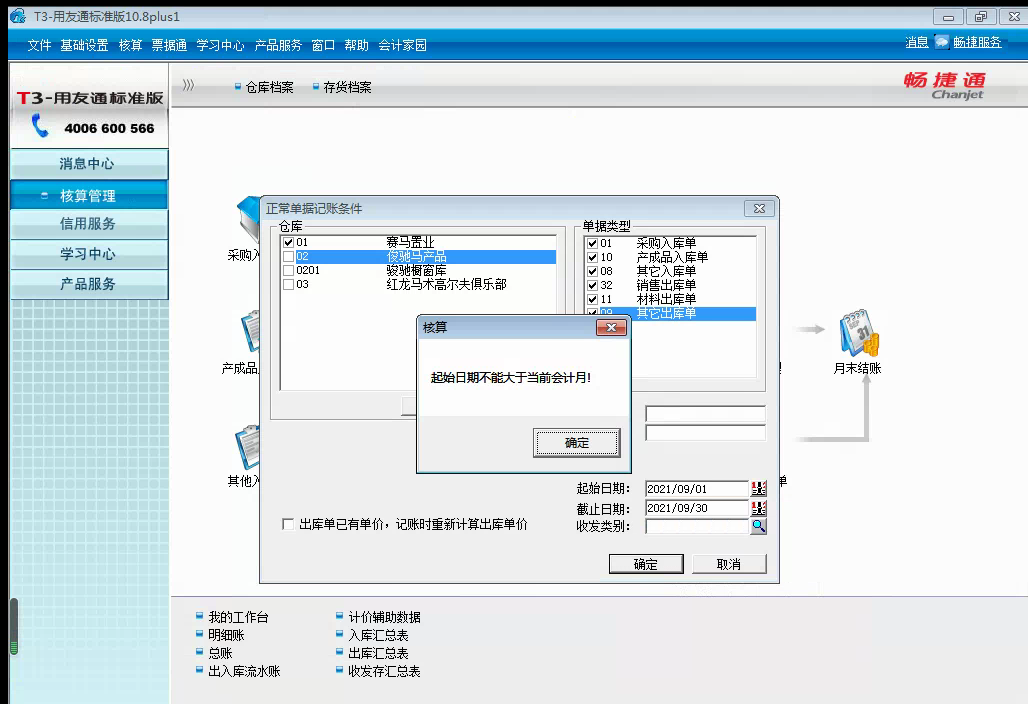Uncheck 11 材料出库单 document type

point(593,299)
